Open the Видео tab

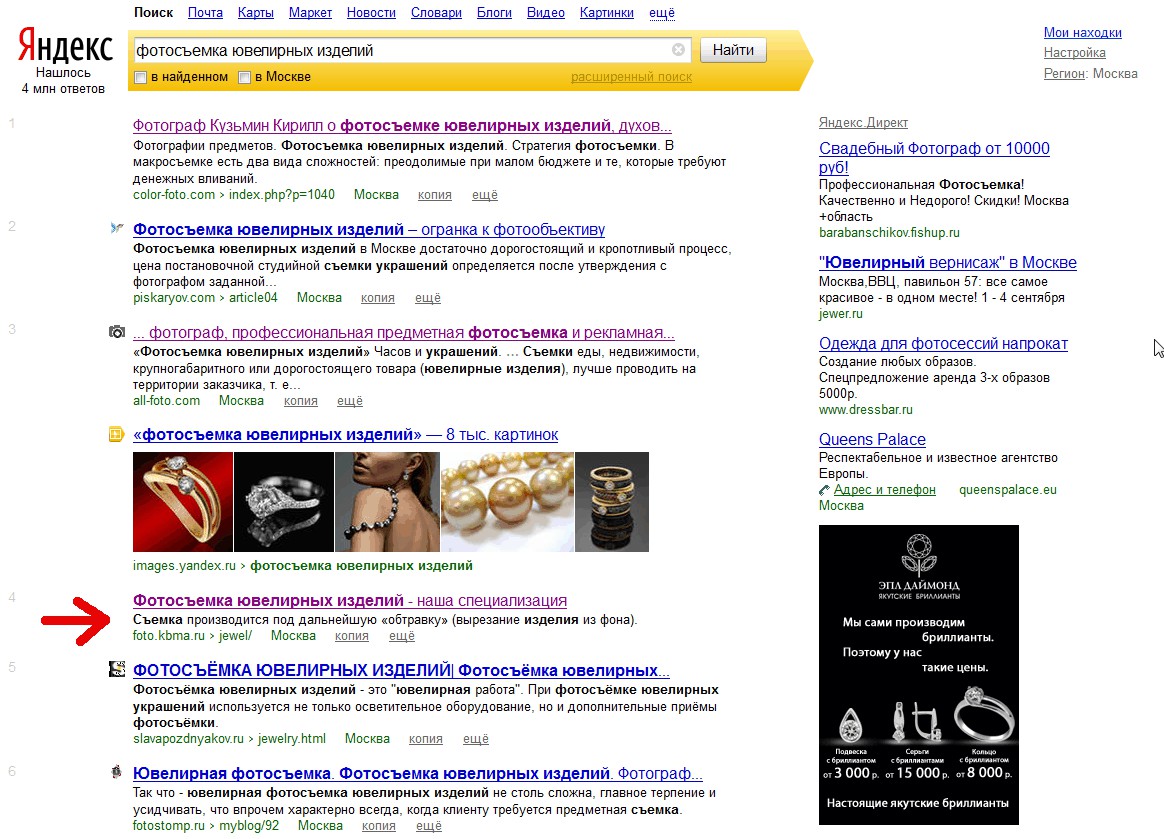pyautogui.click(x=546, y=13)
